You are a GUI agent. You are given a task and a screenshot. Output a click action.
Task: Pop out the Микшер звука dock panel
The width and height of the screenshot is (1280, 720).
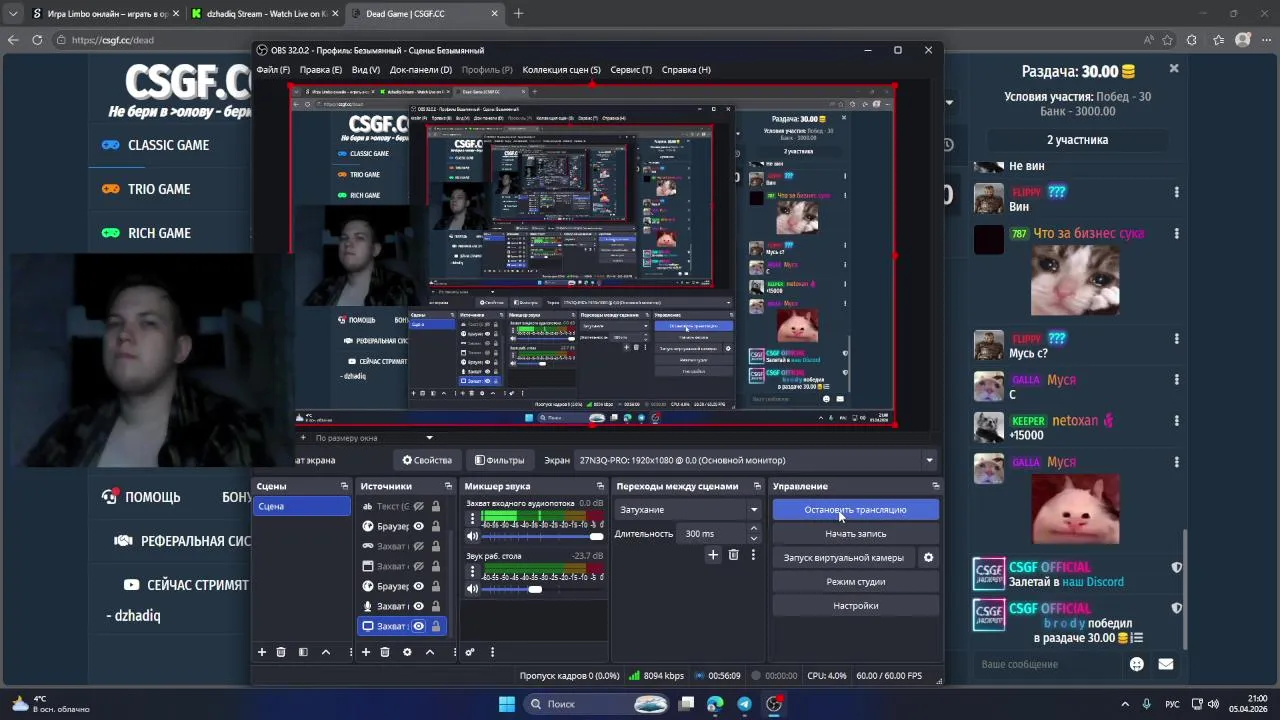600,486
